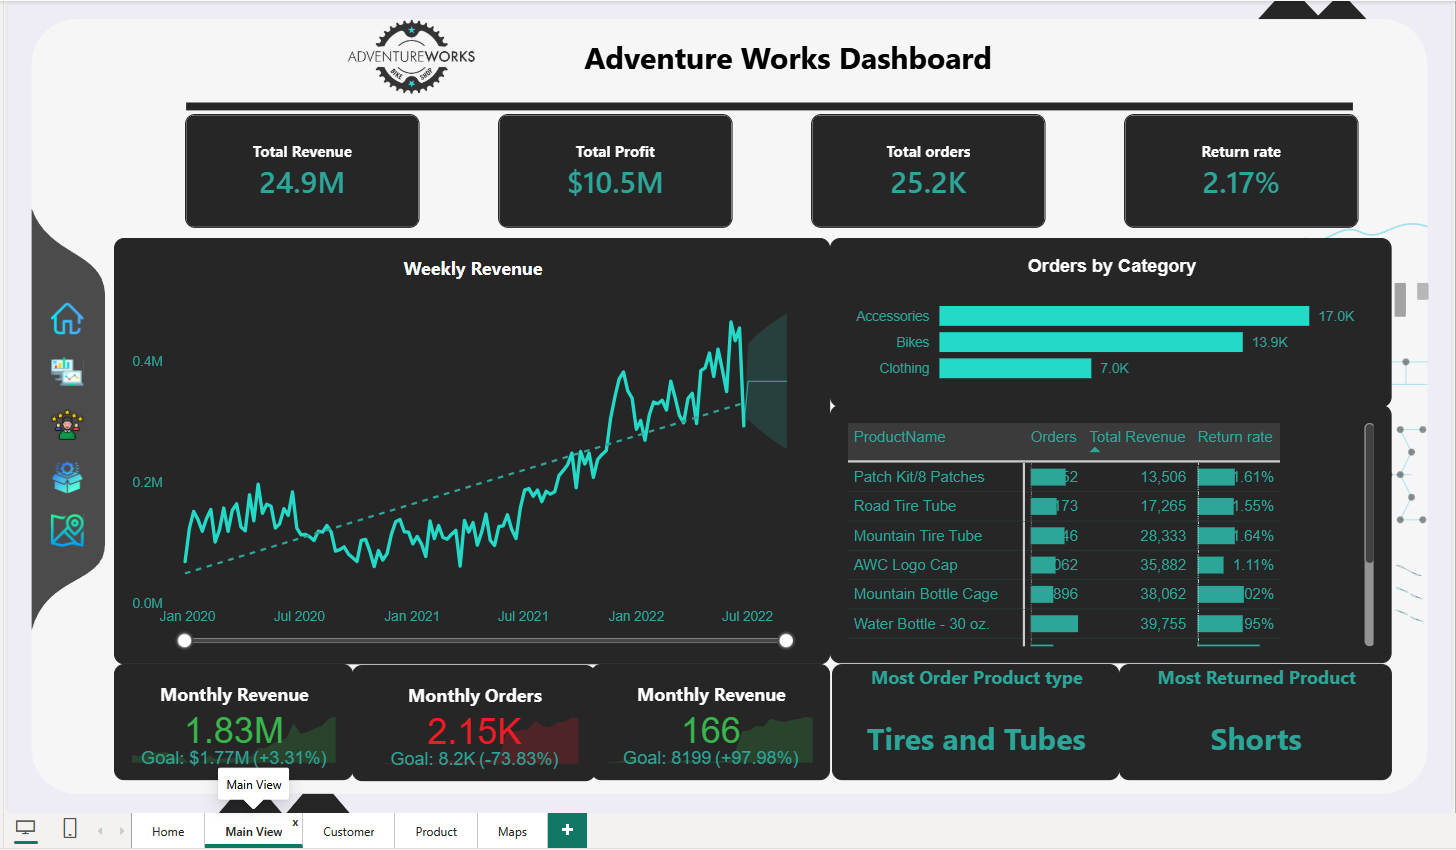Click the 13,506 revenue cell
The height and width of the screenshot is (850, 1456).
1163,477
